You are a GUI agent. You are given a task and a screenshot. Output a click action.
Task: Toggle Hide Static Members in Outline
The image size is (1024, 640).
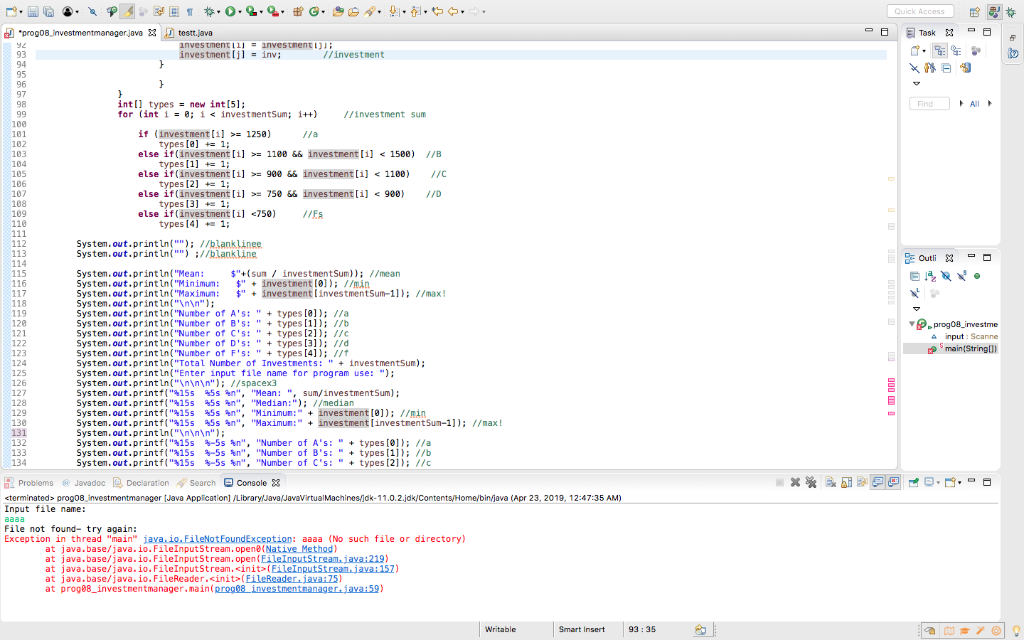(961, 276)
